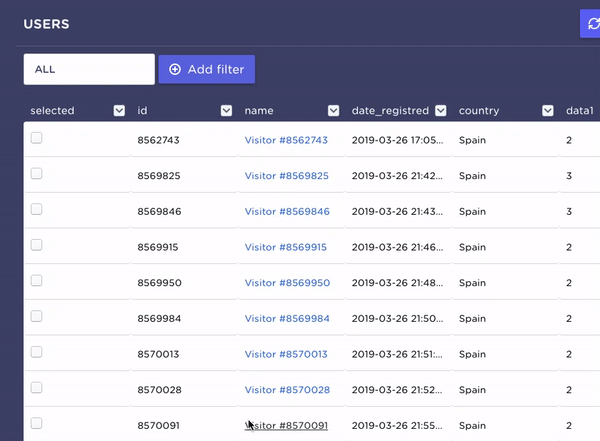
Task: Click the id cell 8570028
Action: 160,390
